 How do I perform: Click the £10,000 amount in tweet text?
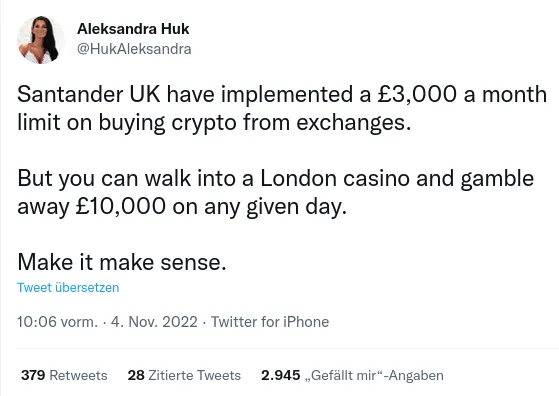pyautogui.click(x=120, y=206)
